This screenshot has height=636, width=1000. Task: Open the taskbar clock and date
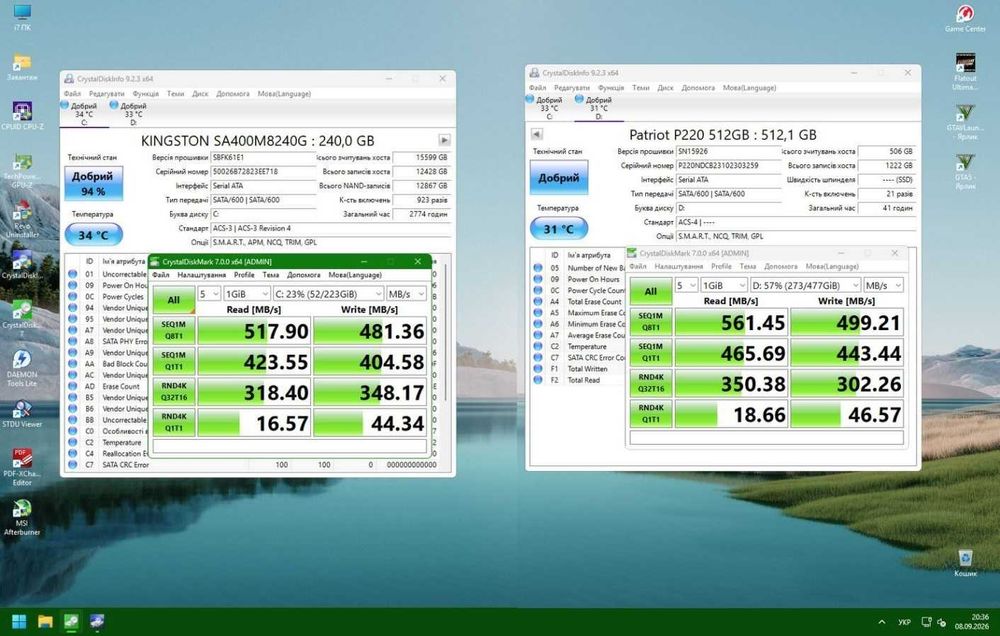click(x=971, y=621)
